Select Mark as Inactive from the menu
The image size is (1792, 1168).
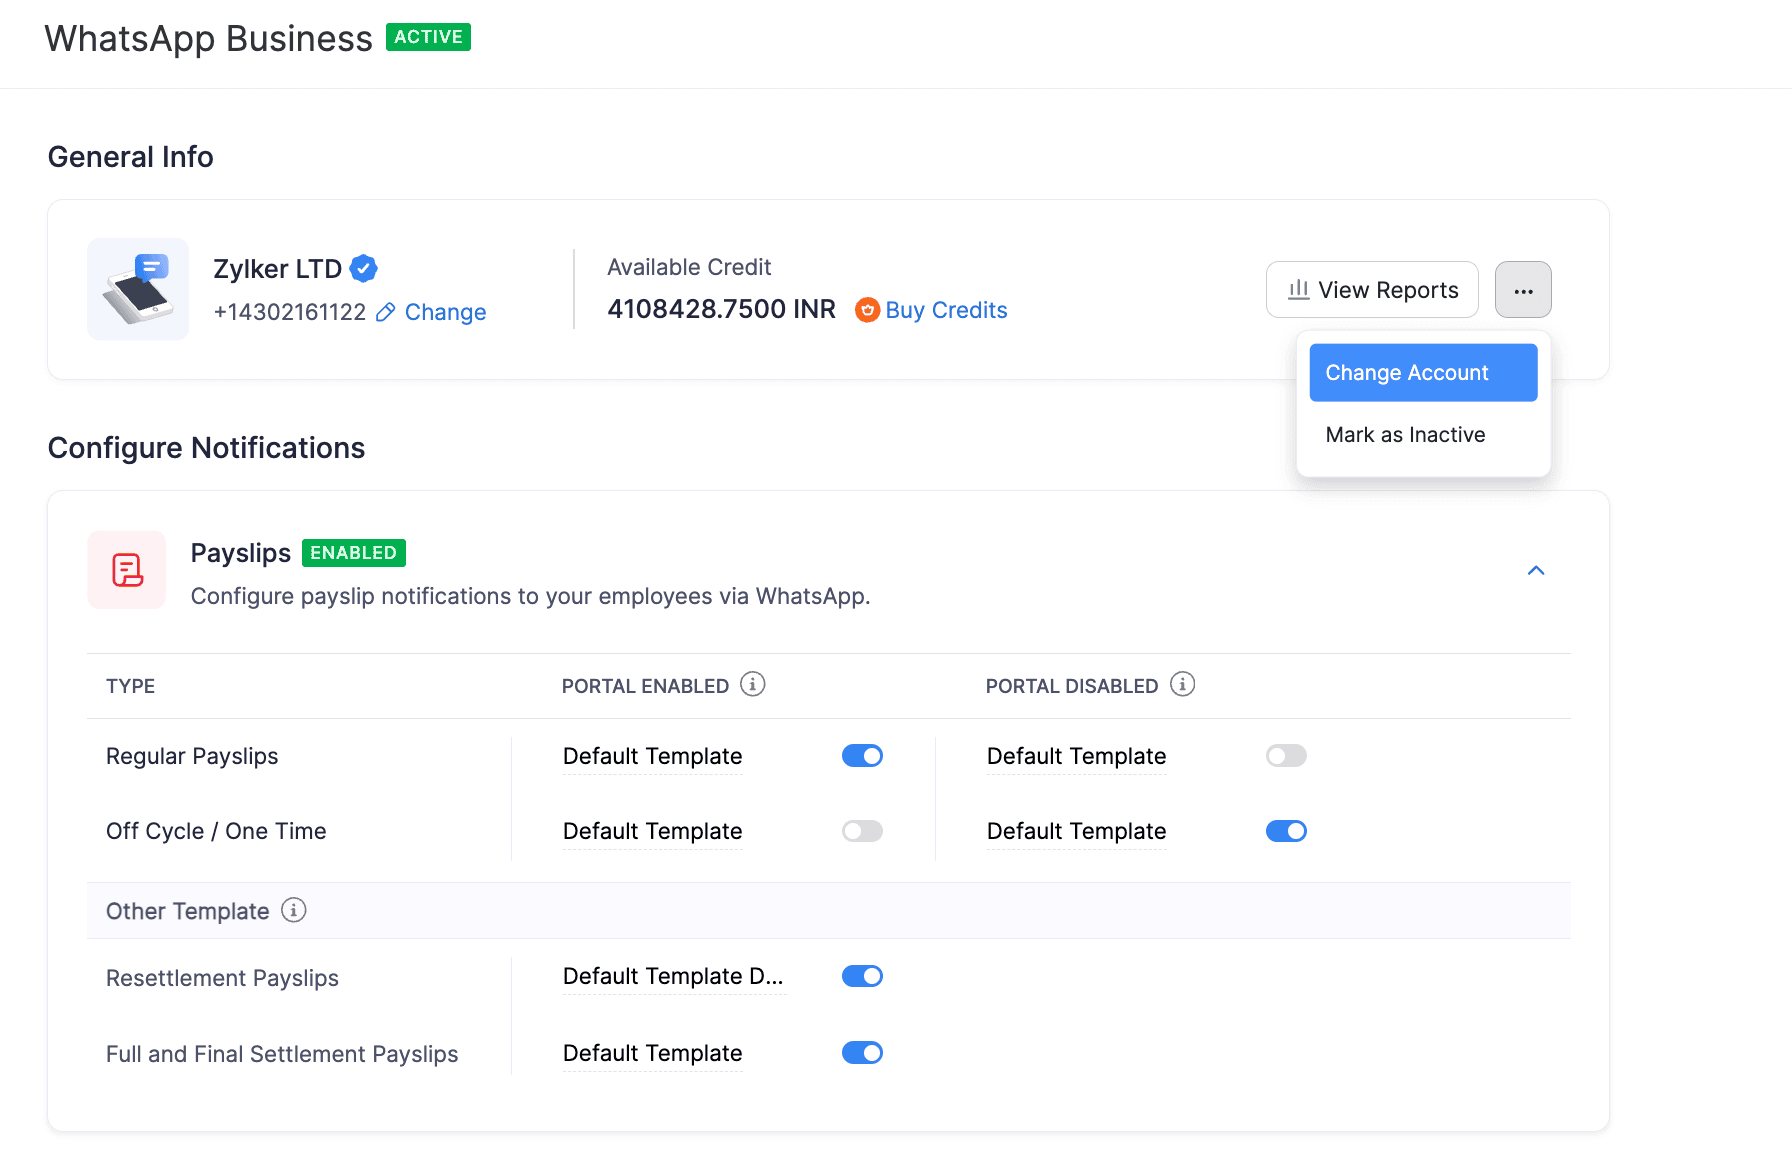1405,434
